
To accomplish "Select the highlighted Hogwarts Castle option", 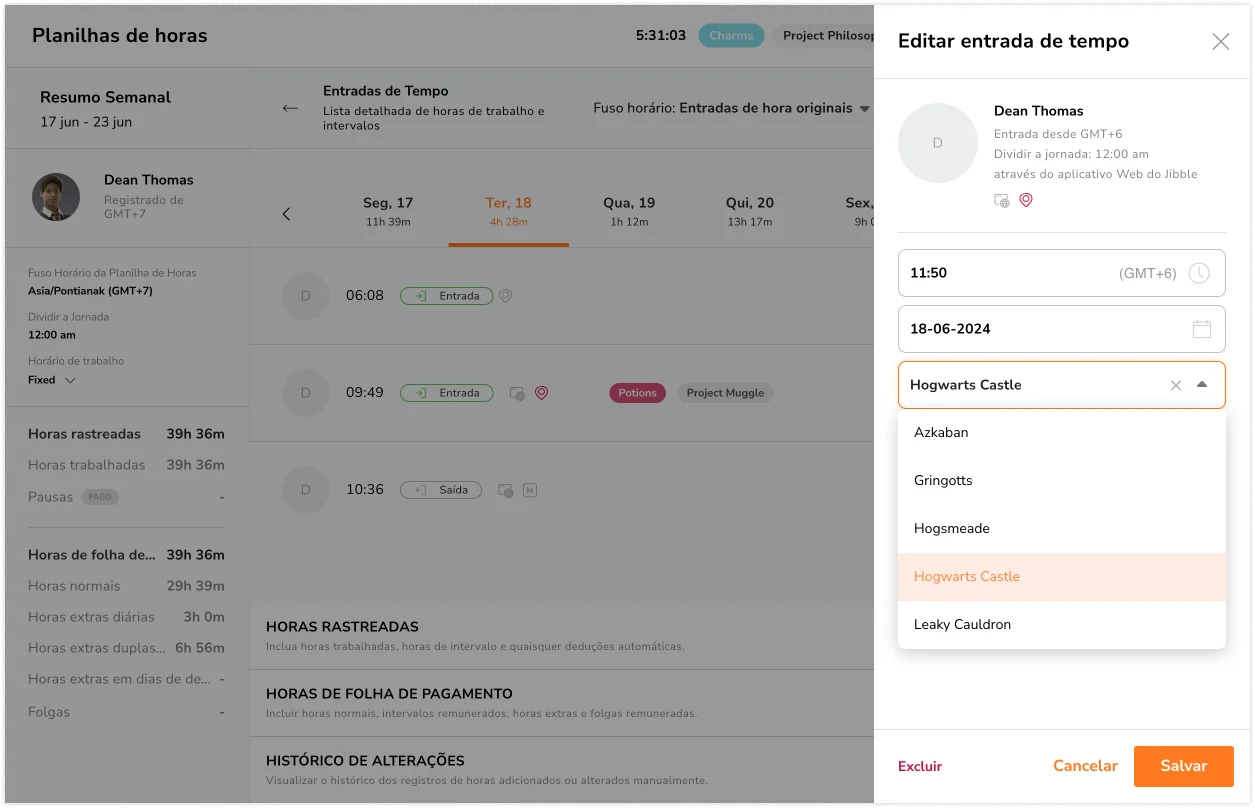I will 1062,577.
